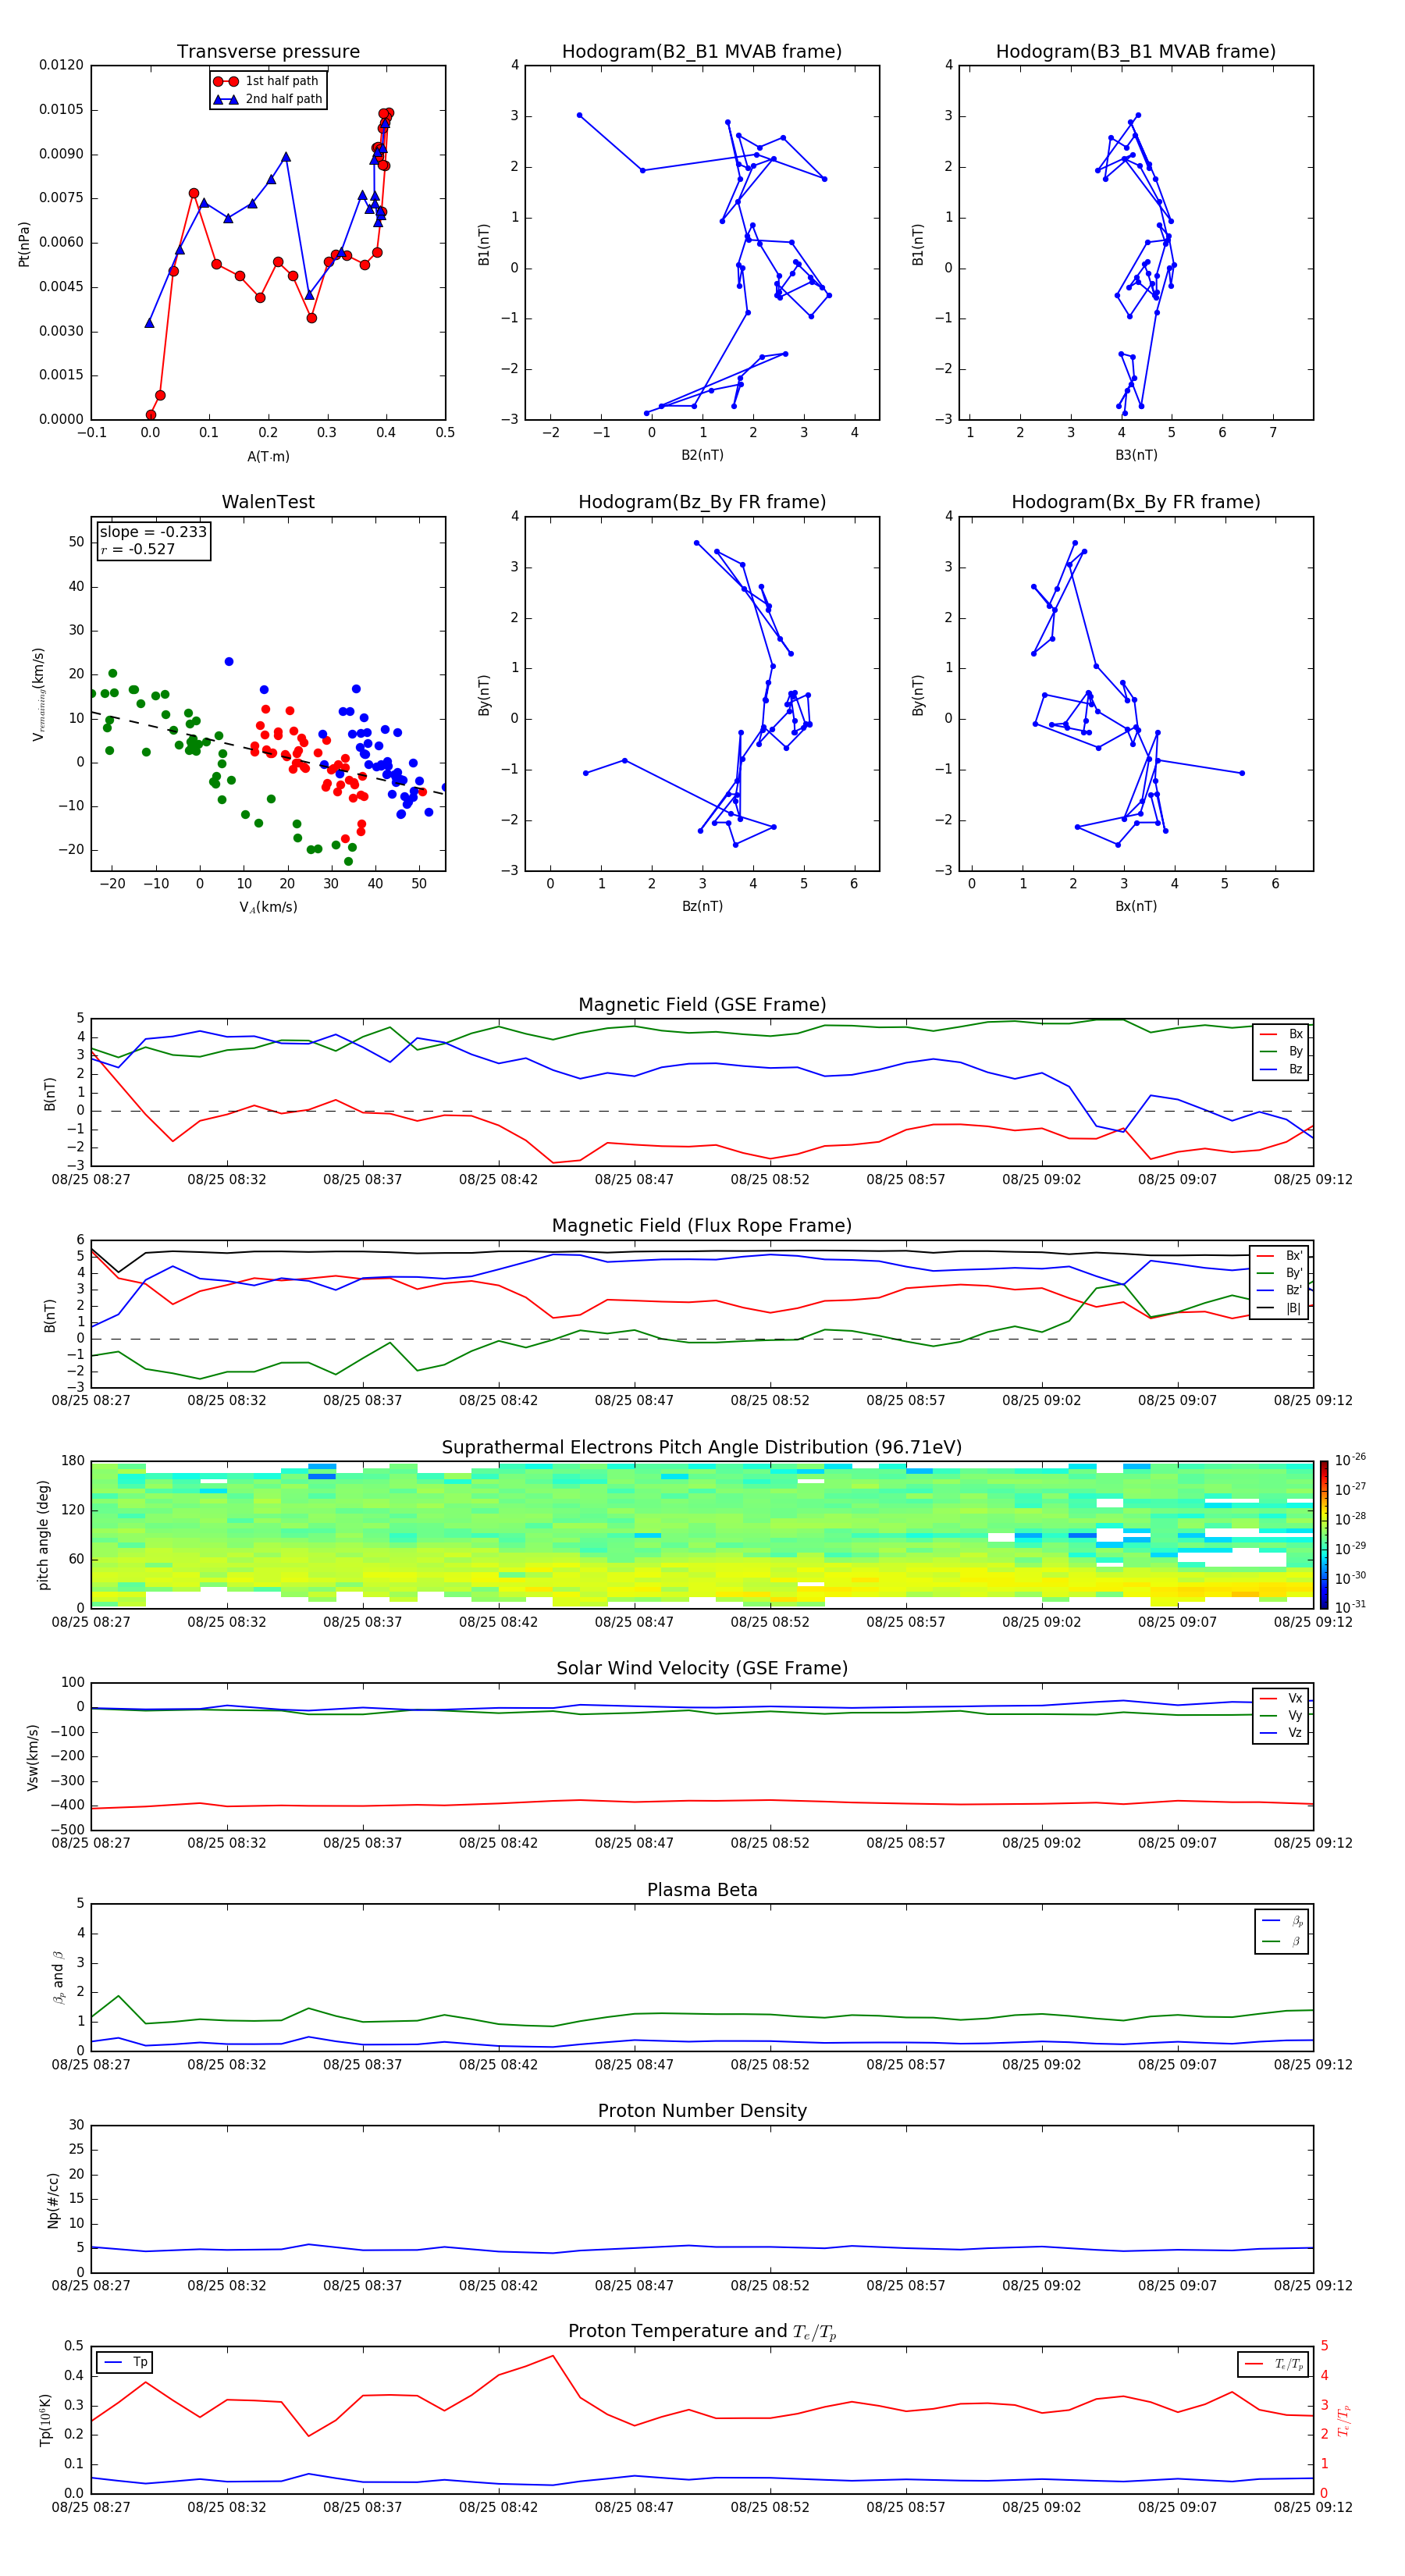Screen dimensions: 1405x2576
Task: Click 'Bx' in GSE magnetic field legend
Action: click(1281, 1034)
